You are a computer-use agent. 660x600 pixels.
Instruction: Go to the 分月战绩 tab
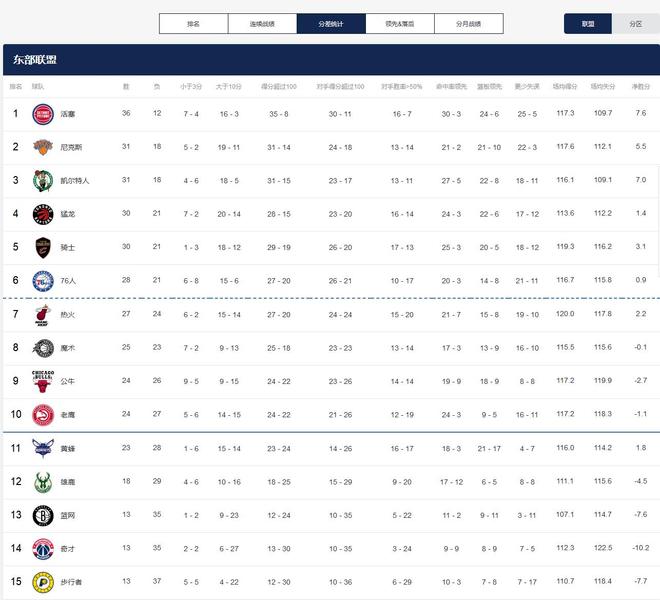click(x=469, y=23)
